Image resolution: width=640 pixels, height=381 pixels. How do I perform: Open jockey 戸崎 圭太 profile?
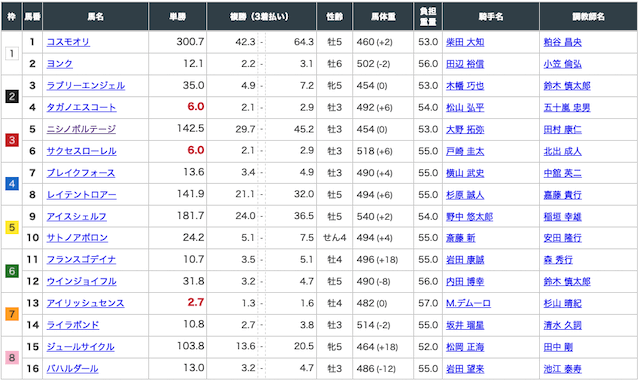(x=465, y=151)
